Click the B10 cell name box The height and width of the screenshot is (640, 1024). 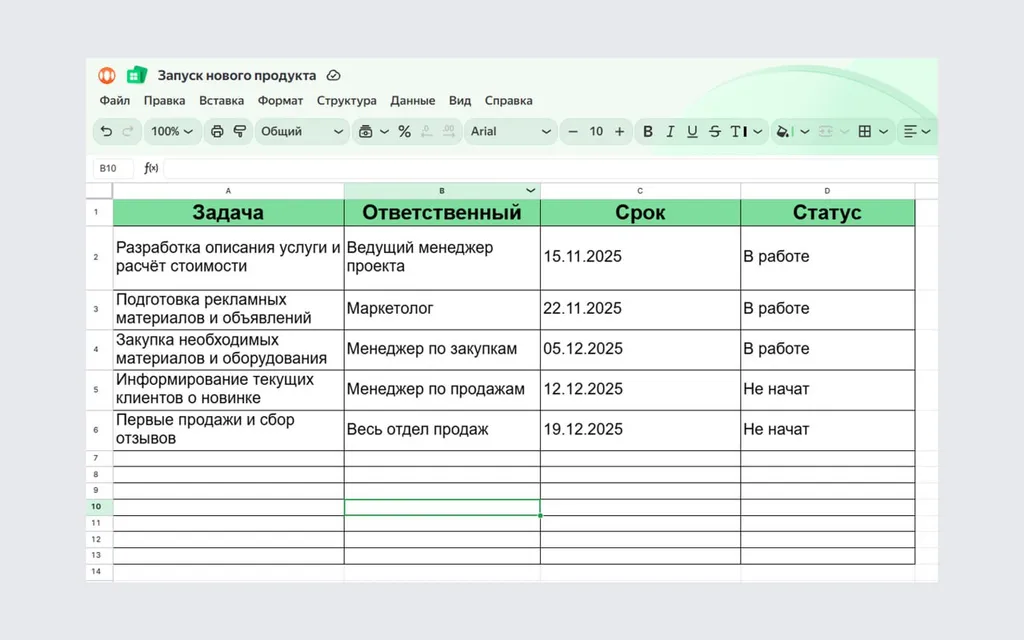click(x=113, y=168)
